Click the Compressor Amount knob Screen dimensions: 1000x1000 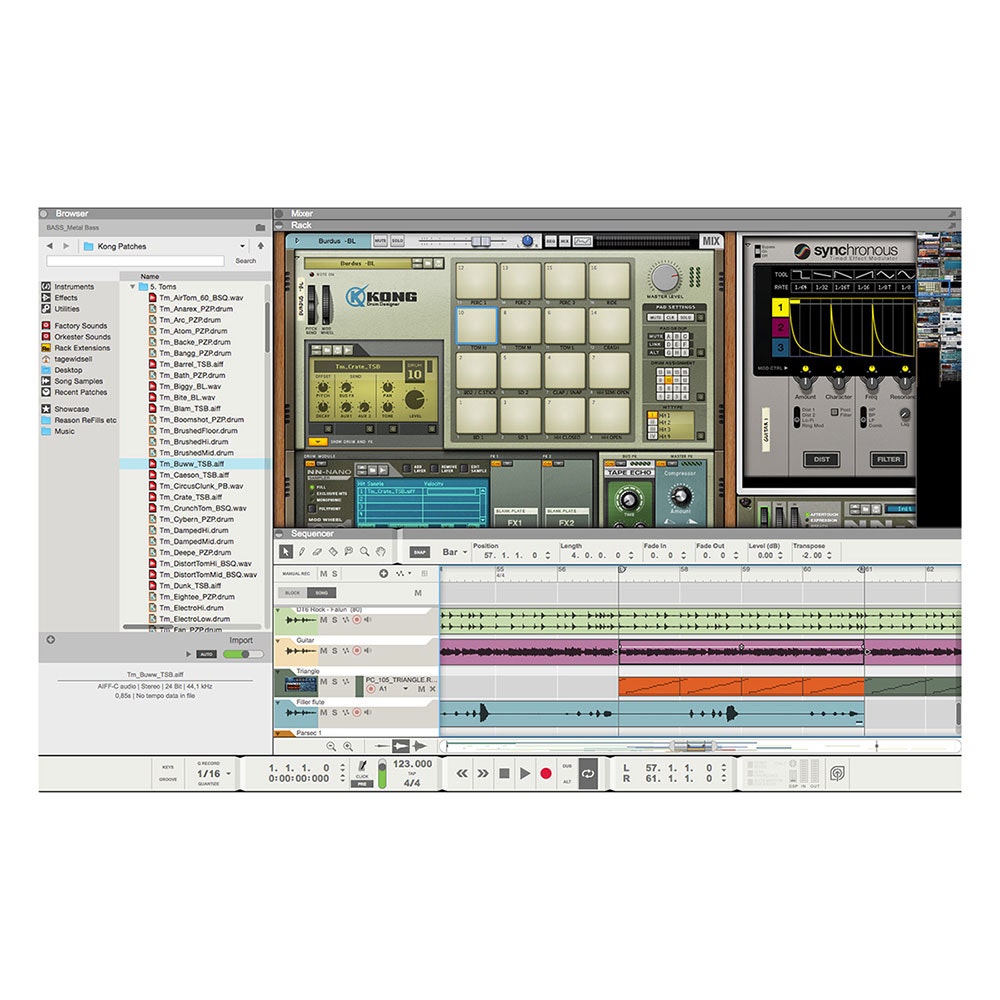click(x=680, y=495)
